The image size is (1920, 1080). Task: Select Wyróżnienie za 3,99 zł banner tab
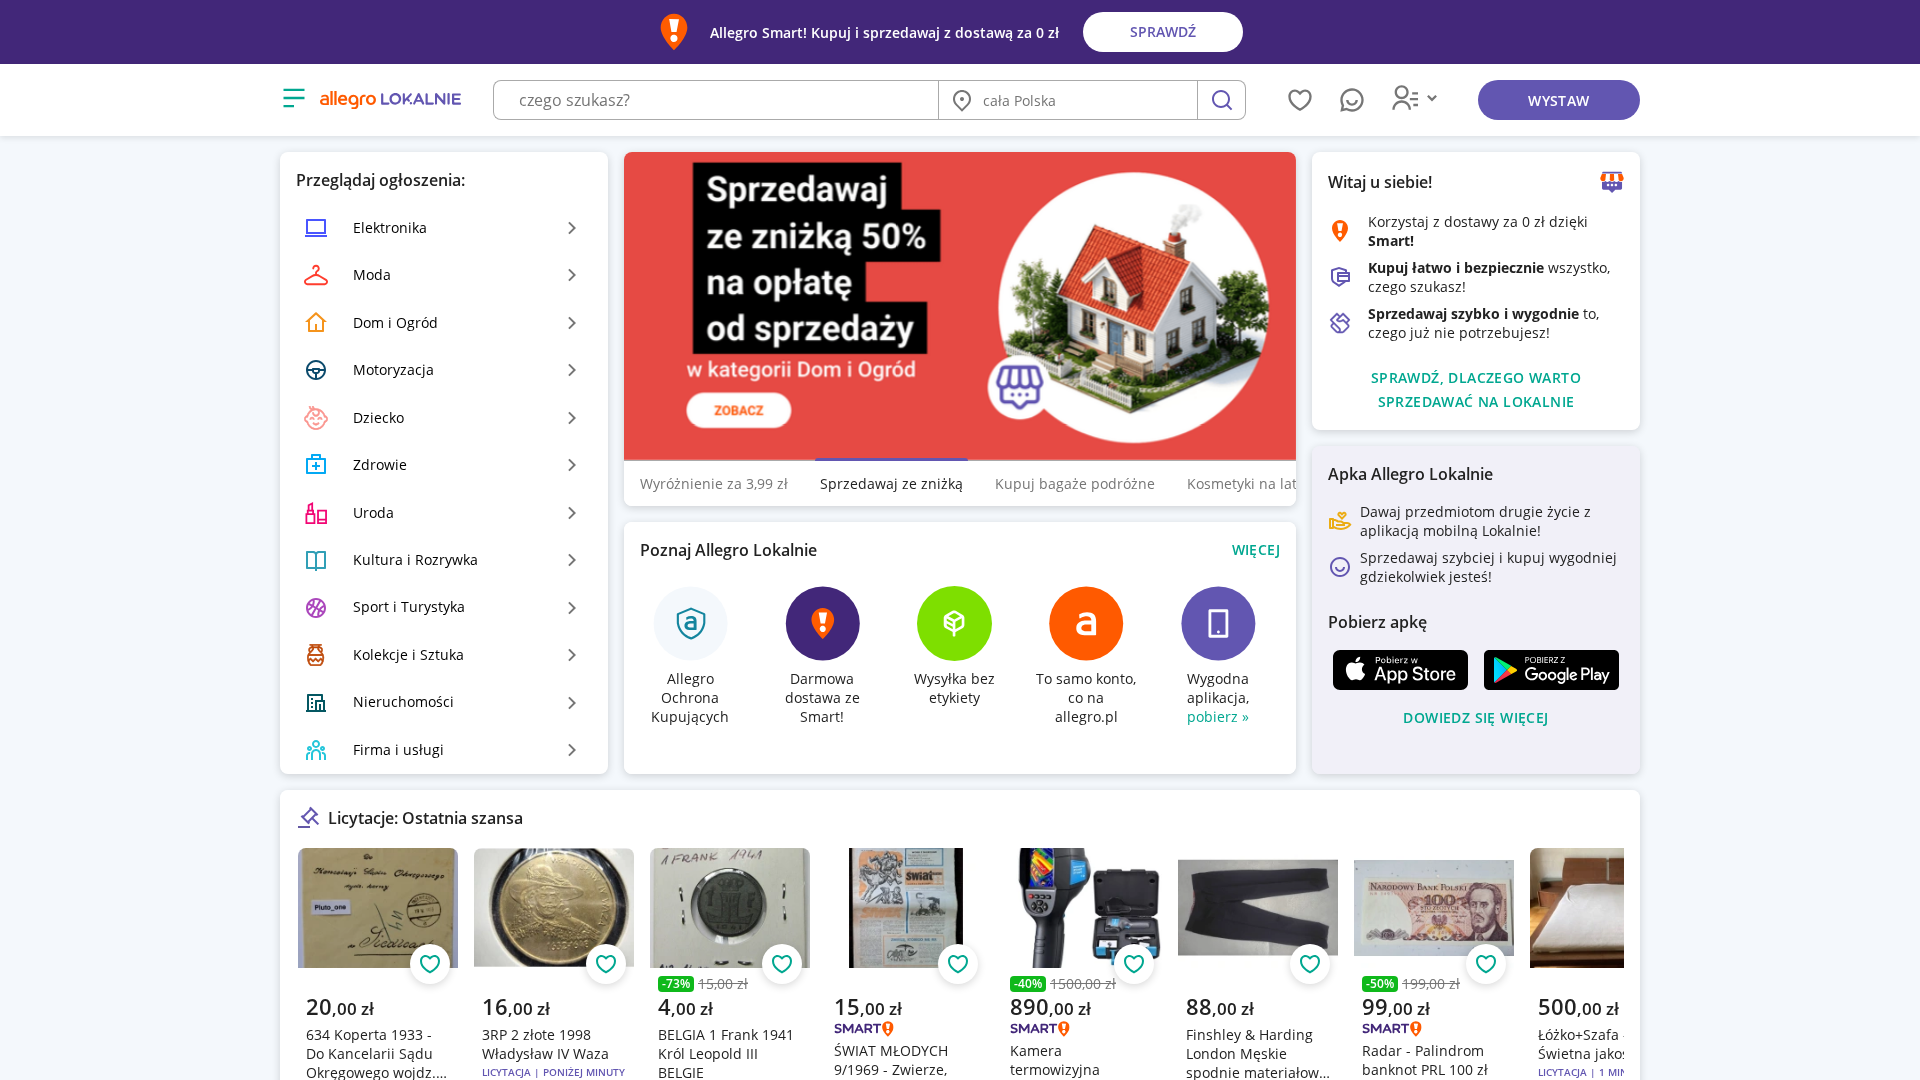[714, 484]
